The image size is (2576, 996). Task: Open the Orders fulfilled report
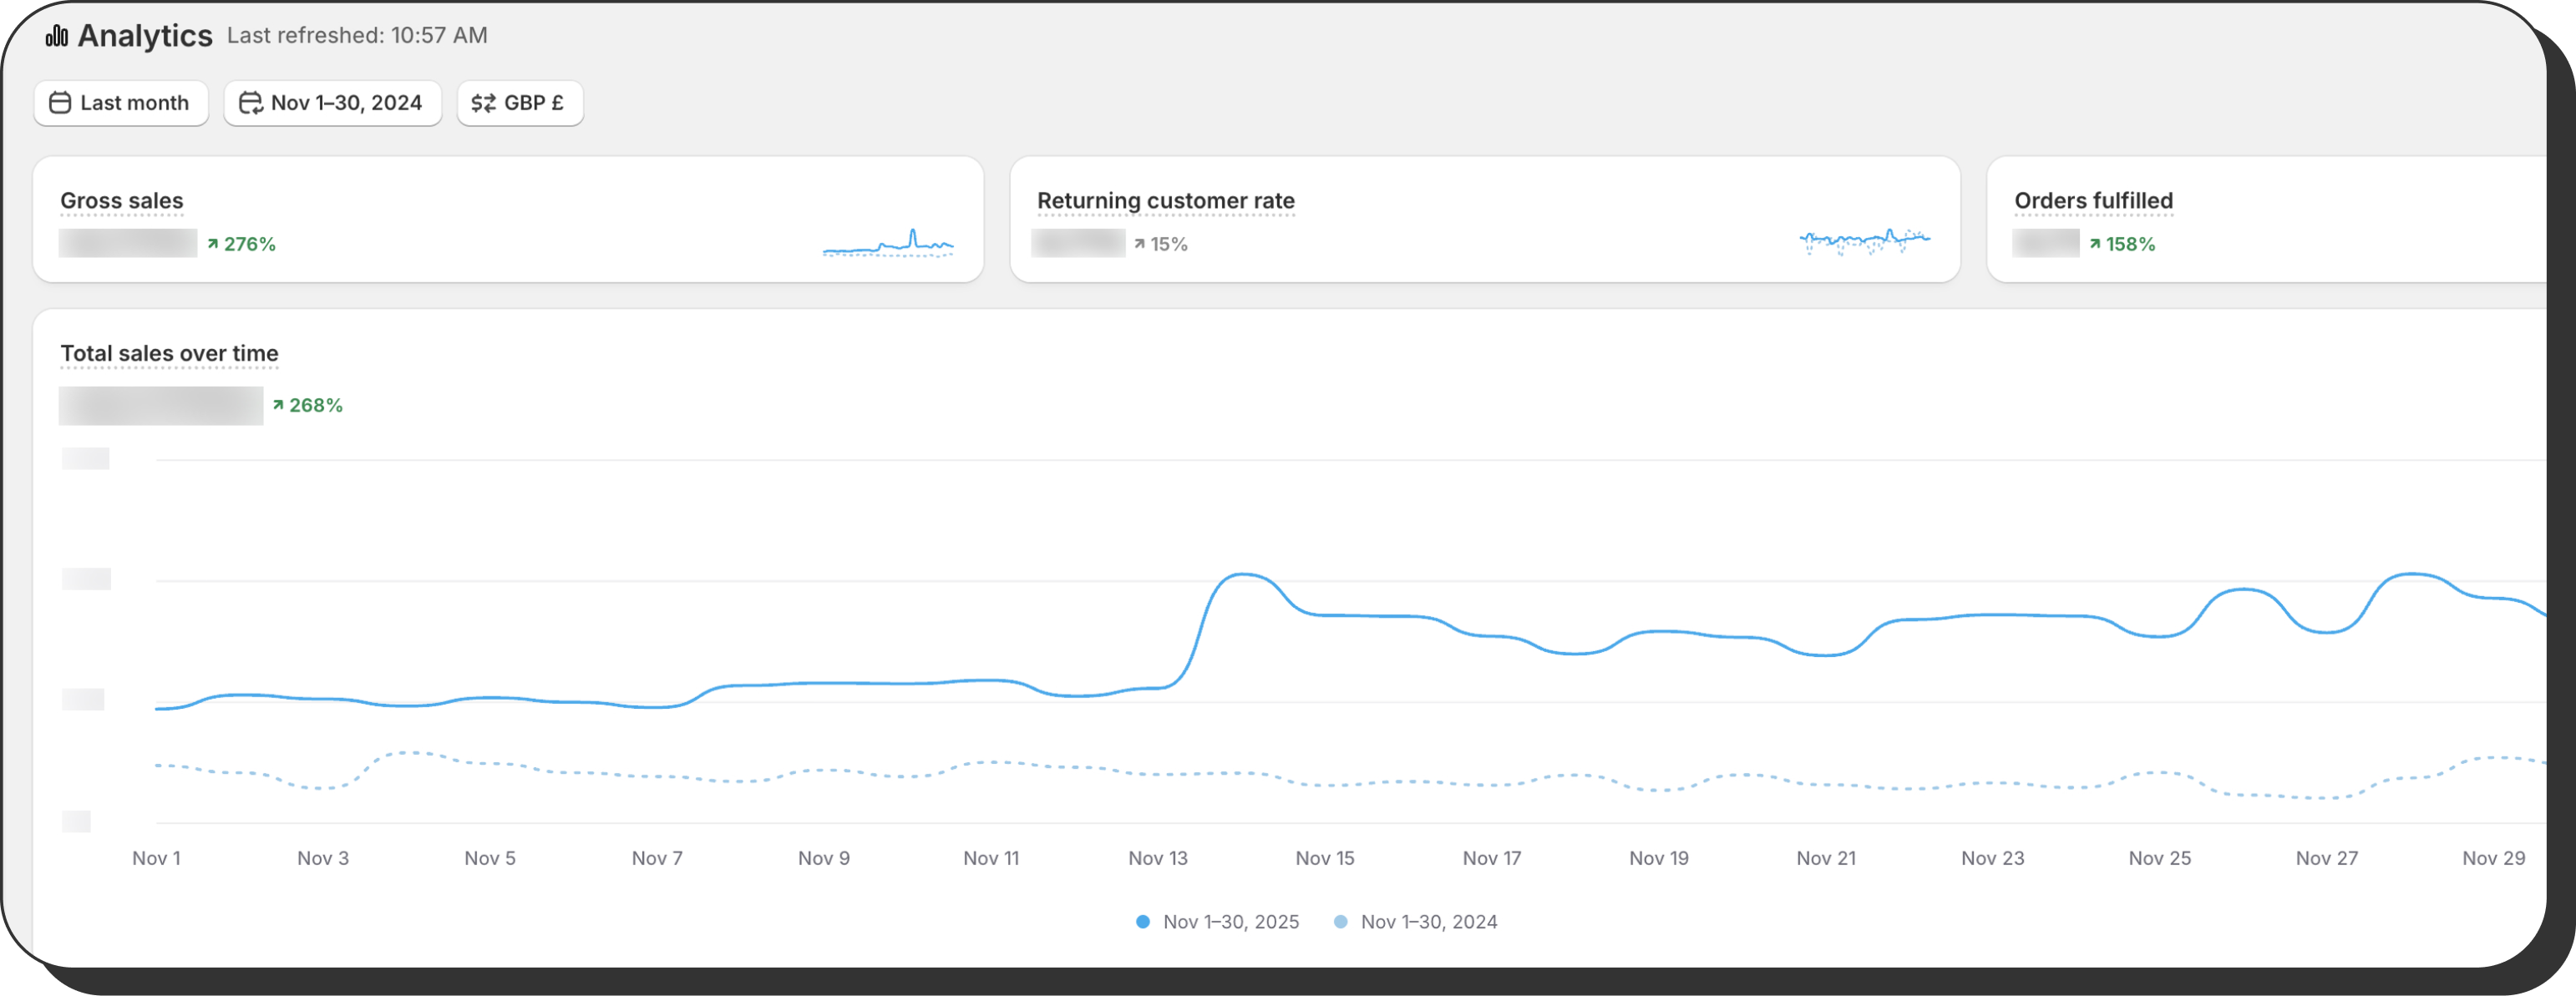coord(2093,201)
